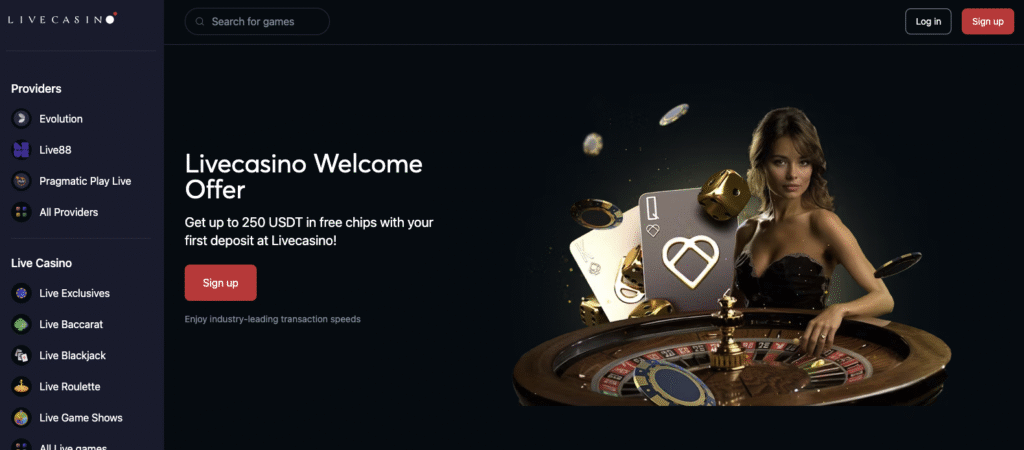Click the Evolution provider icon
1024x450 pixels.
(x=22, y=119)
